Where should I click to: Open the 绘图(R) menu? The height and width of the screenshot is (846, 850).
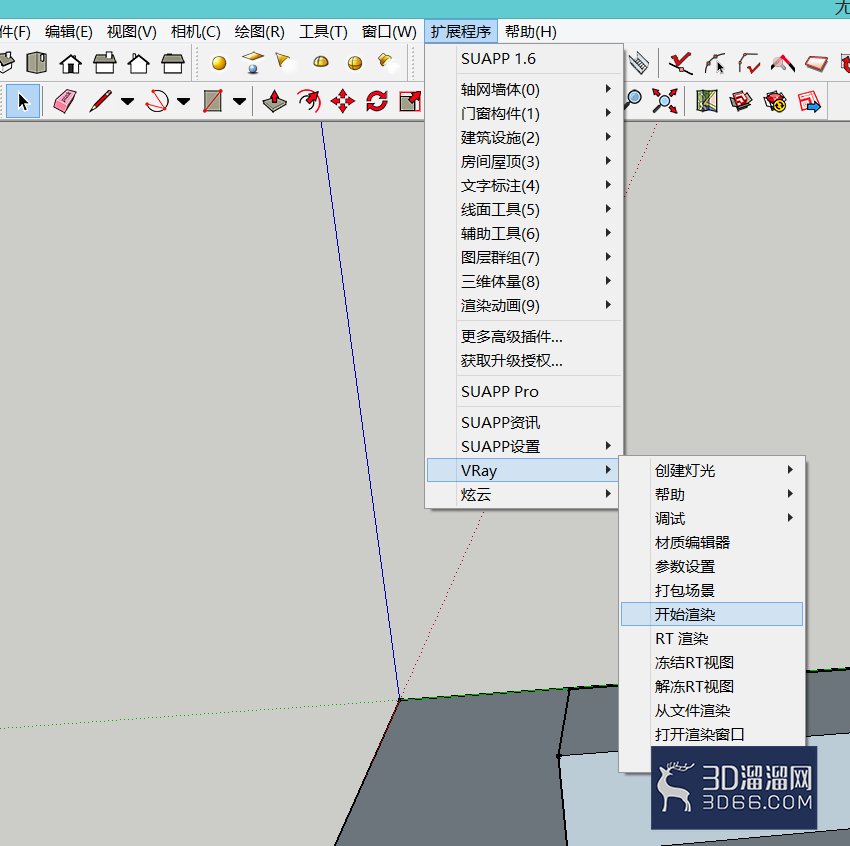260,31
